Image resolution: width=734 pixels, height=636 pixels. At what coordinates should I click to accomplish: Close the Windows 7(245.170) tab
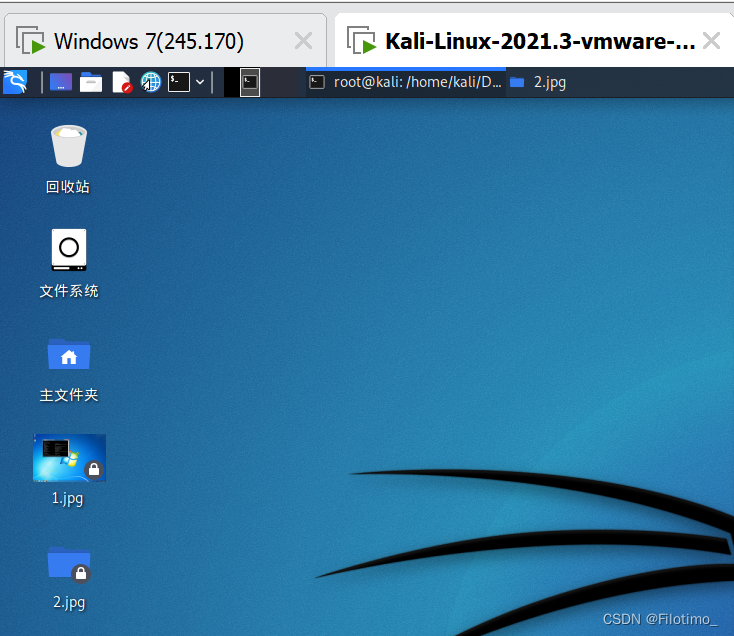pyautogui.click(x=303, y=41)
